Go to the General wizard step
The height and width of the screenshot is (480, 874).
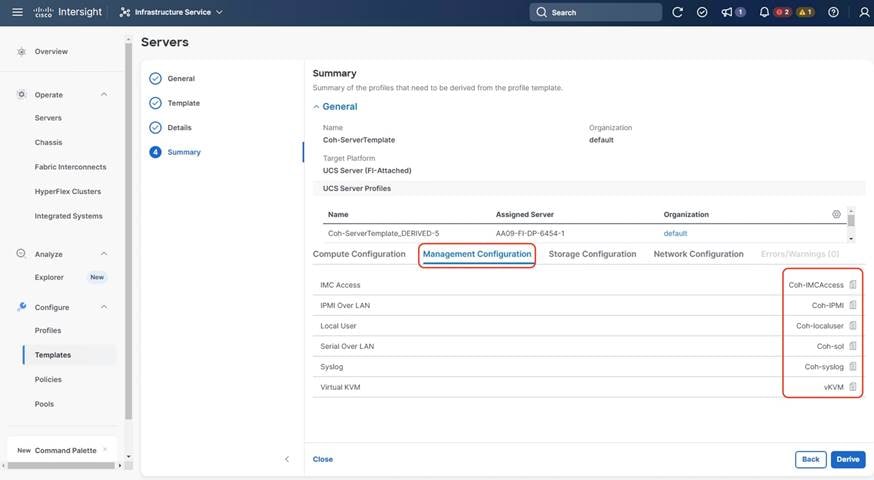(172, 79)
